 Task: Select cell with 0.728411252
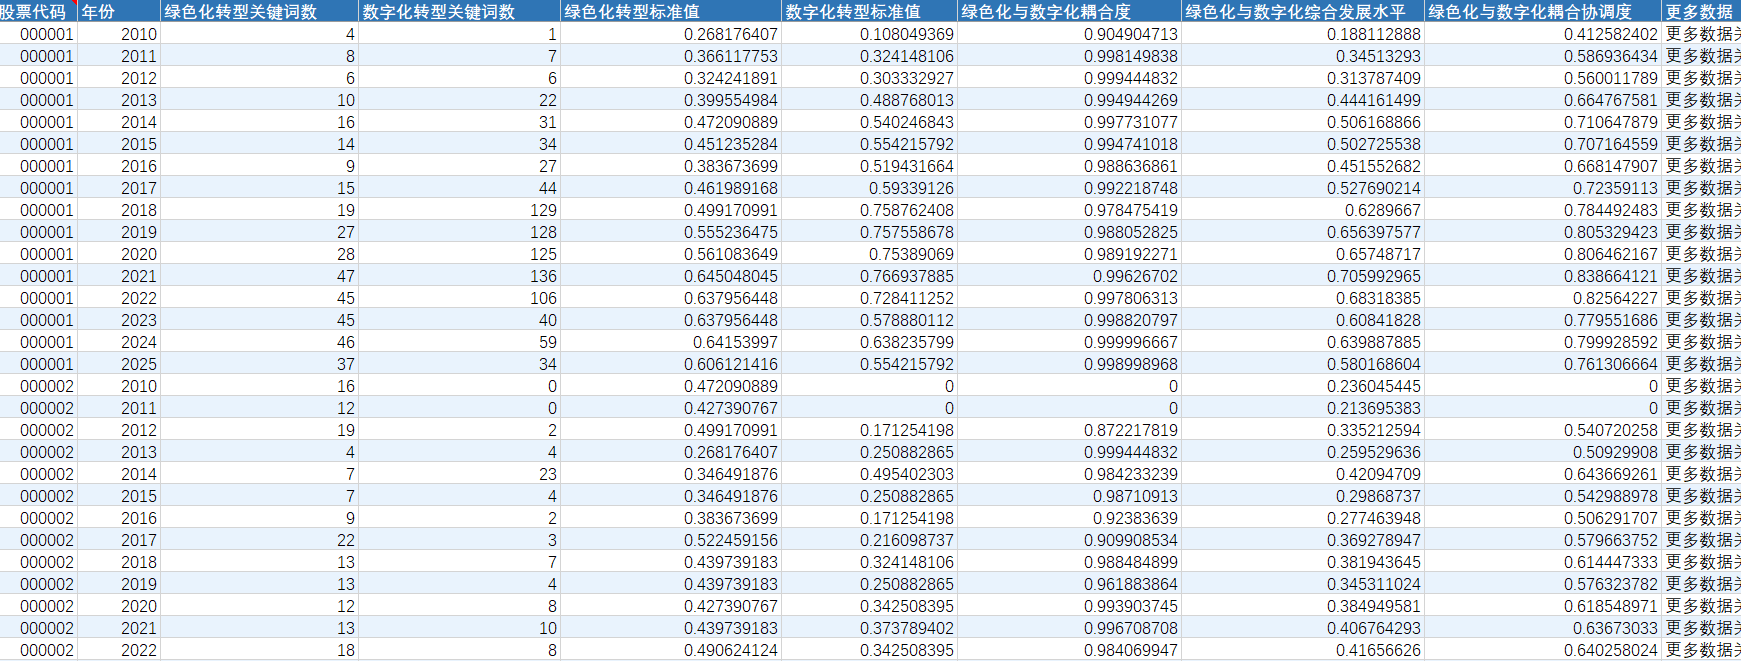click(869, 298)
